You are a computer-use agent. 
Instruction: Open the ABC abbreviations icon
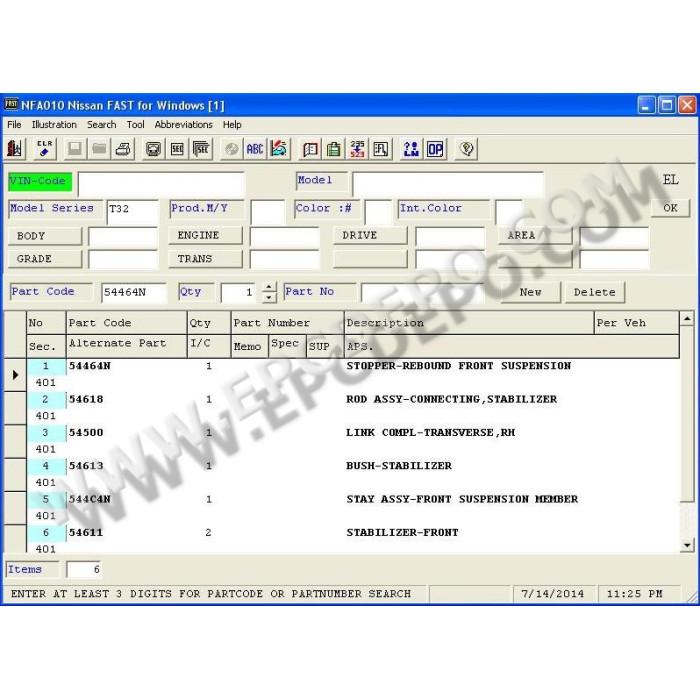(x=255, y=149)
